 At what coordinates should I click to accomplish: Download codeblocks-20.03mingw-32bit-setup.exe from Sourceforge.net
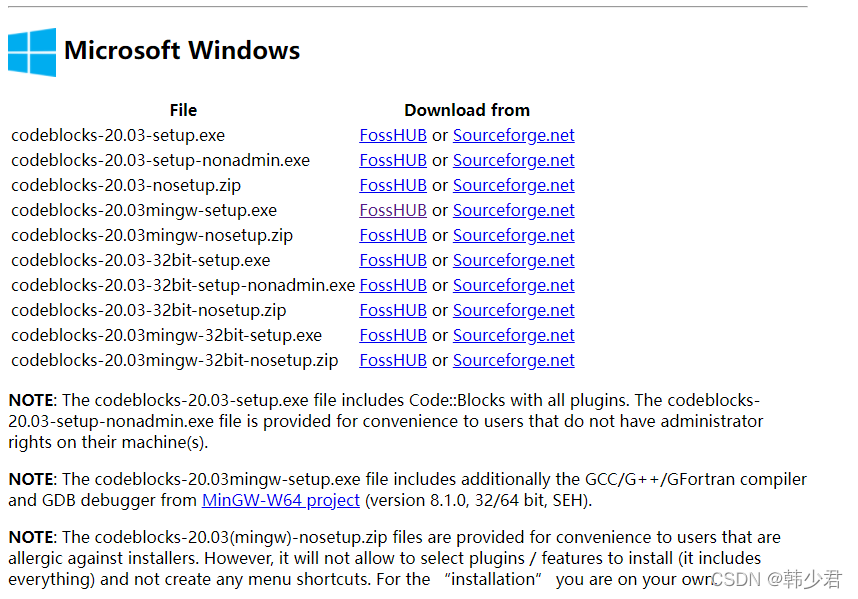point(513,335)
